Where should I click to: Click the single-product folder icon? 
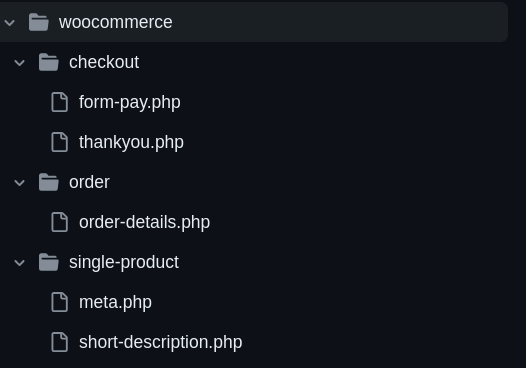(49, 262)
